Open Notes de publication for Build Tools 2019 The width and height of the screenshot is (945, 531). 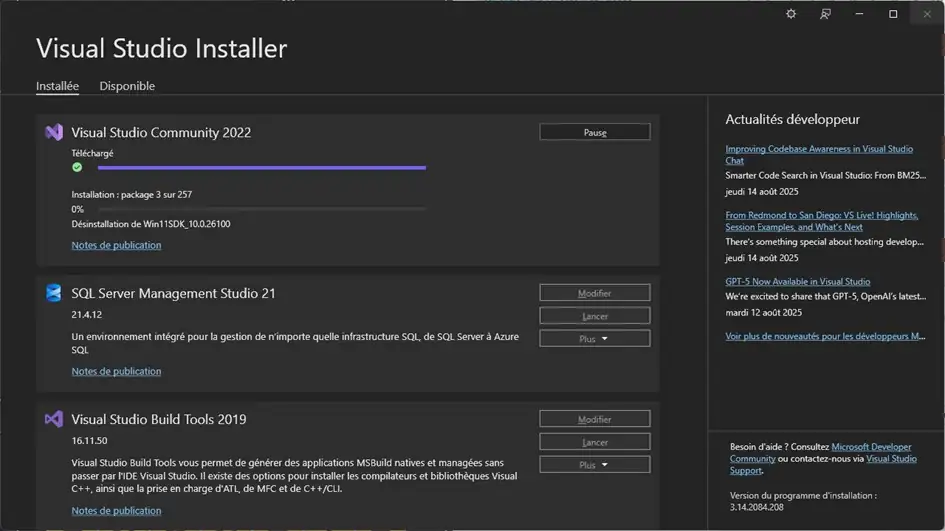[x=116, y=511]
